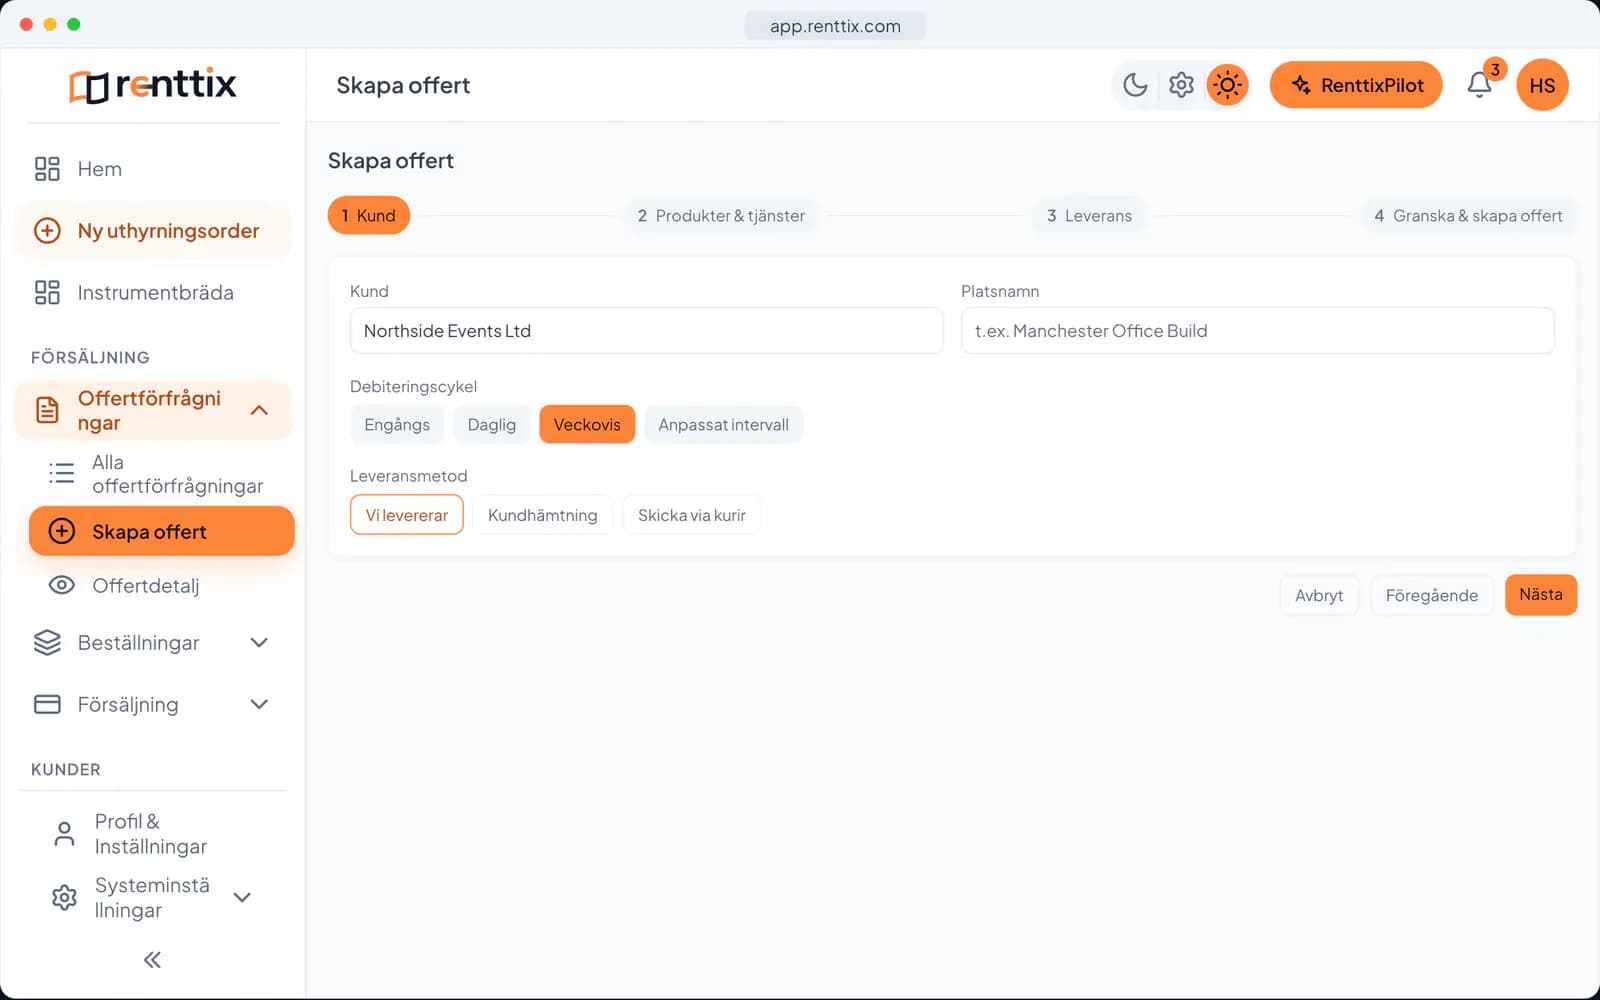Expand Systeminställningar menu
Screen dimensions: 1600x1000
click(153, 898)
